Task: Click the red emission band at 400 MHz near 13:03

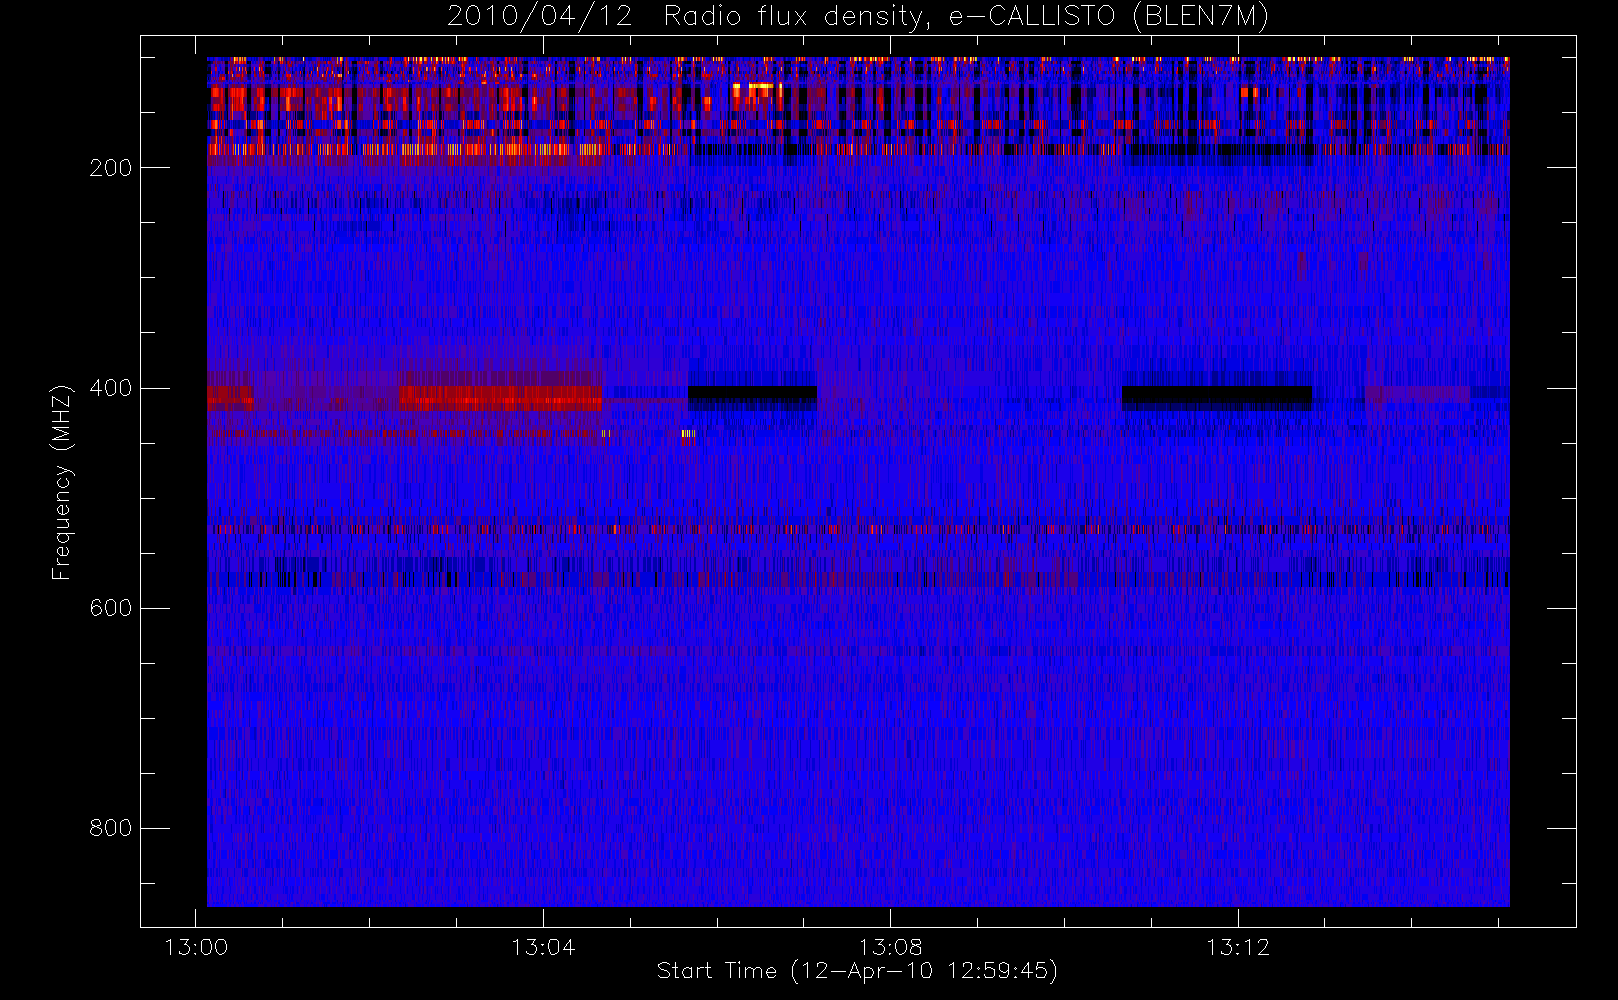Action: pyautogui.click(x=500, y=397)
